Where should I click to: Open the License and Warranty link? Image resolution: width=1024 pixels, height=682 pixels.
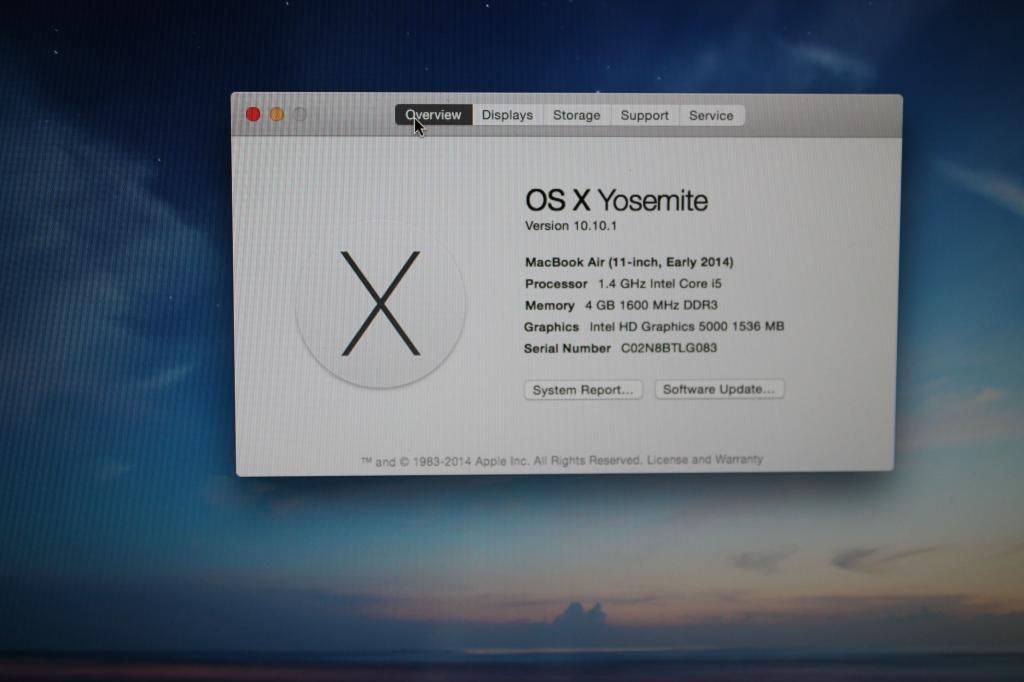coord(706,459)
